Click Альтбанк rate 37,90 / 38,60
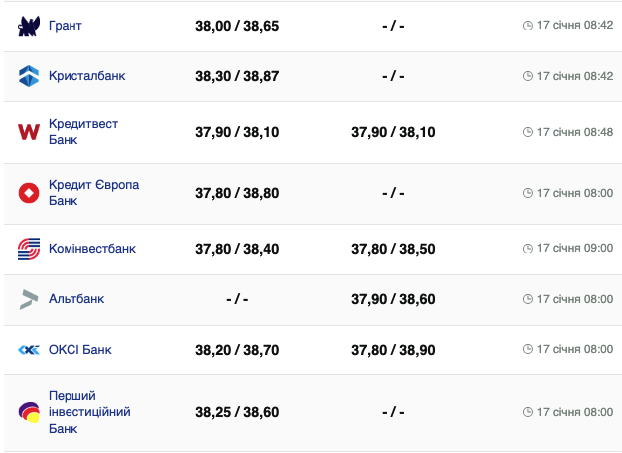Image resolution: width=622 pixels, height=453 pixels. coord(394,299)
